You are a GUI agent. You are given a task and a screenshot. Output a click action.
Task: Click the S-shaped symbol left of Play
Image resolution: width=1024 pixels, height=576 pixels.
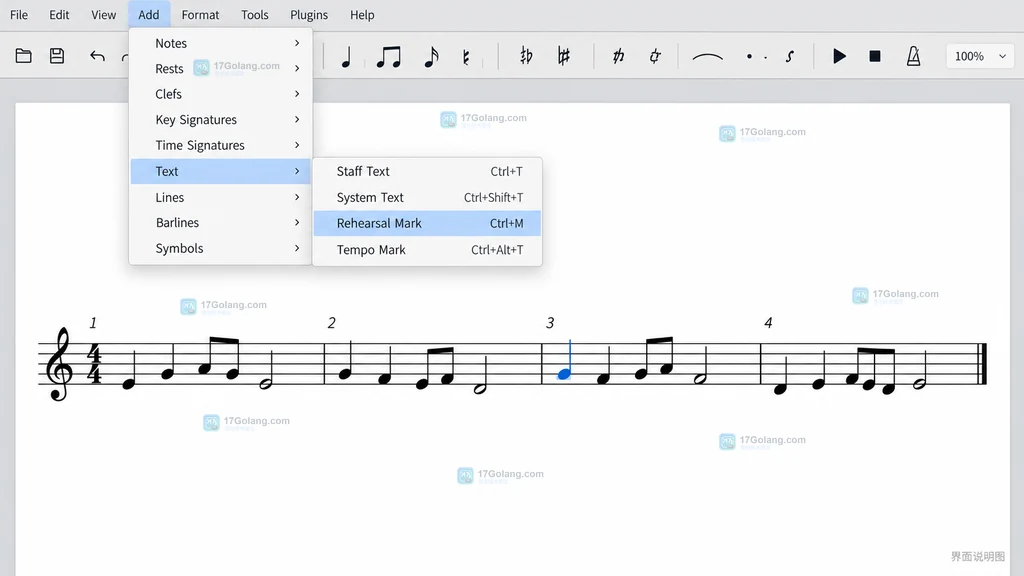click(x=790, y=57)
